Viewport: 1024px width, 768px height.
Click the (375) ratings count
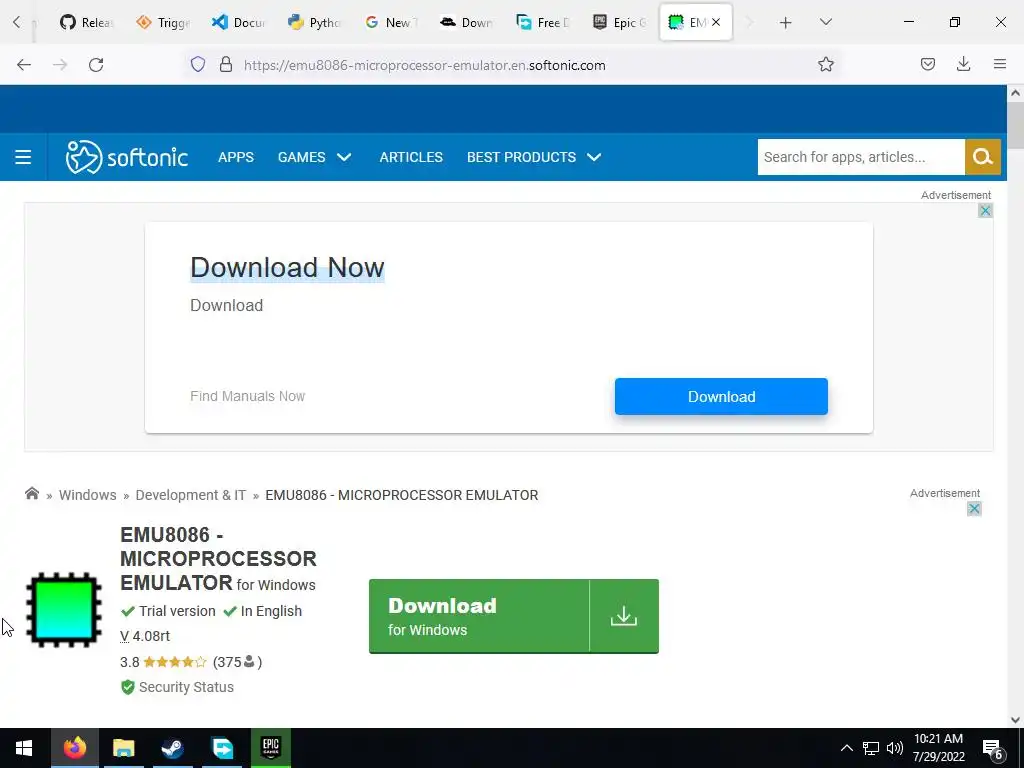coord(237,662)
